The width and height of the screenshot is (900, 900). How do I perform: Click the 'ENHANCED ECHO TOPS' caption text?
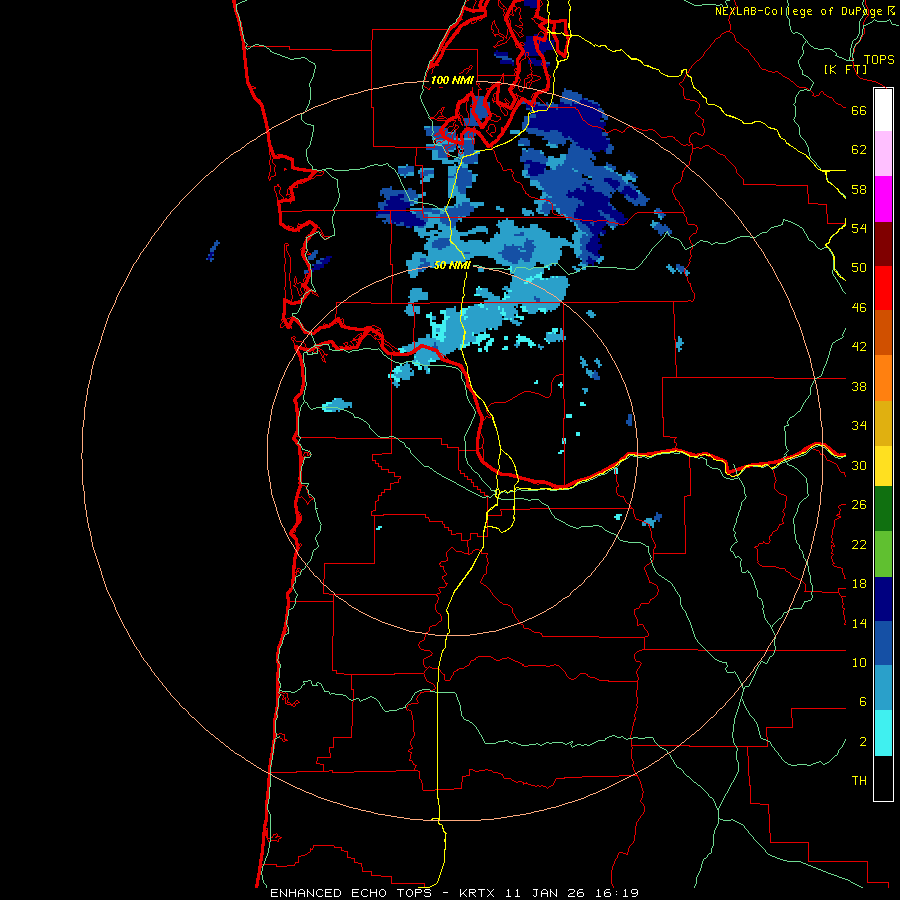355,893
